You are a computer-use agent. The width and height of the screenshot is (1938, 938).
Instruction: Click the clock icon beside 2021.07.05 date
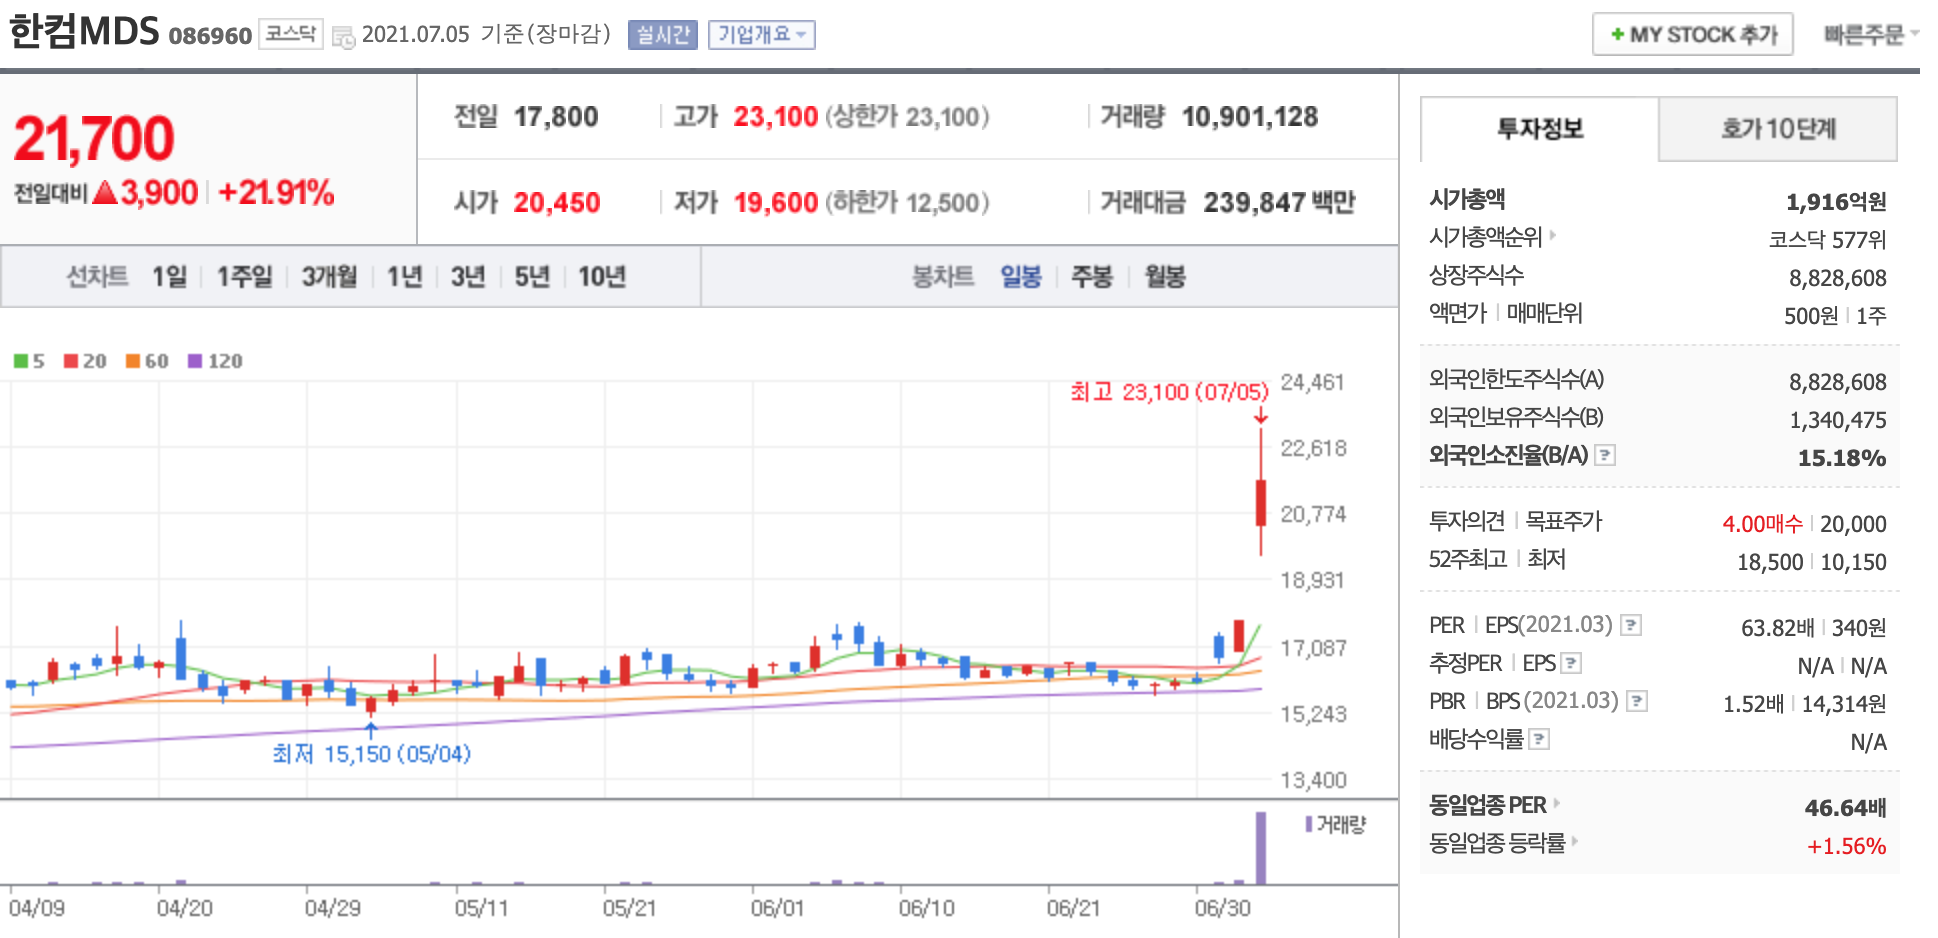tap(343, 39)
